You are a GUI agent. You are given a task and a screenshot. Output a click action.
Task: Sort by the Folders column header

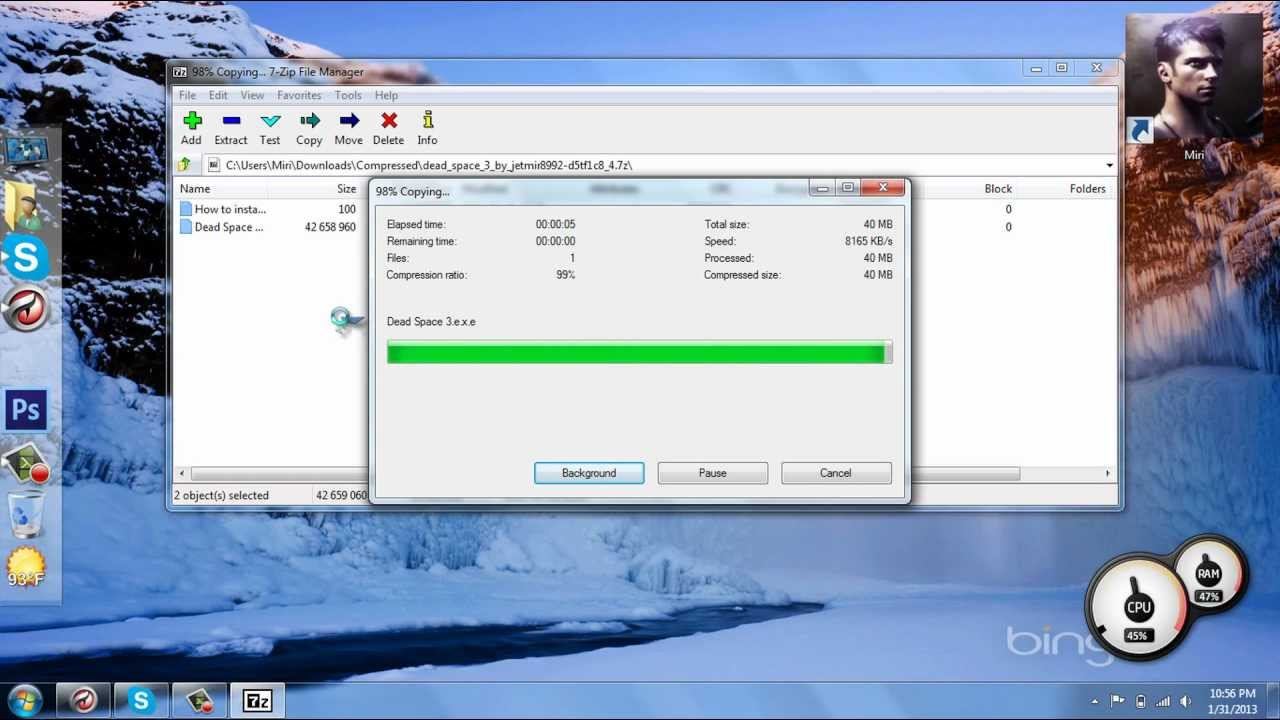tap(1087, 189)
